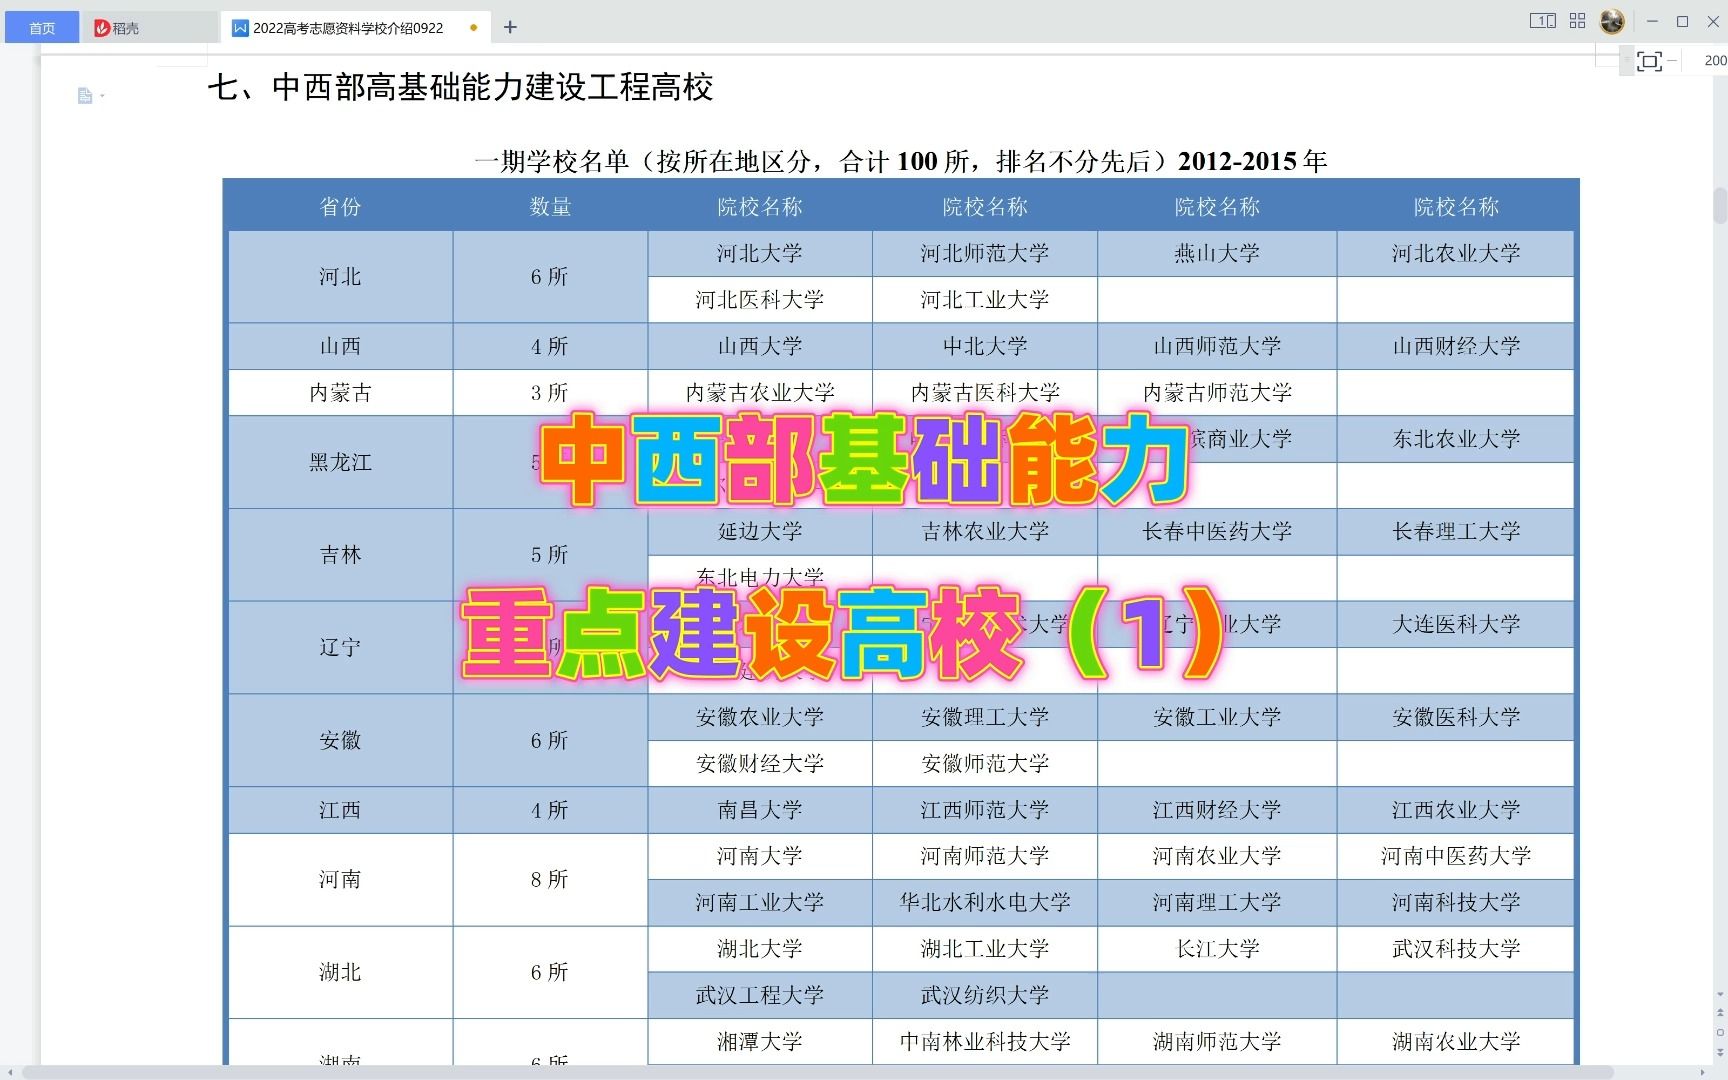Screen dimensions: 1728x1080
Task: Click the 河北大学 cell
Action: click(760, 254)
